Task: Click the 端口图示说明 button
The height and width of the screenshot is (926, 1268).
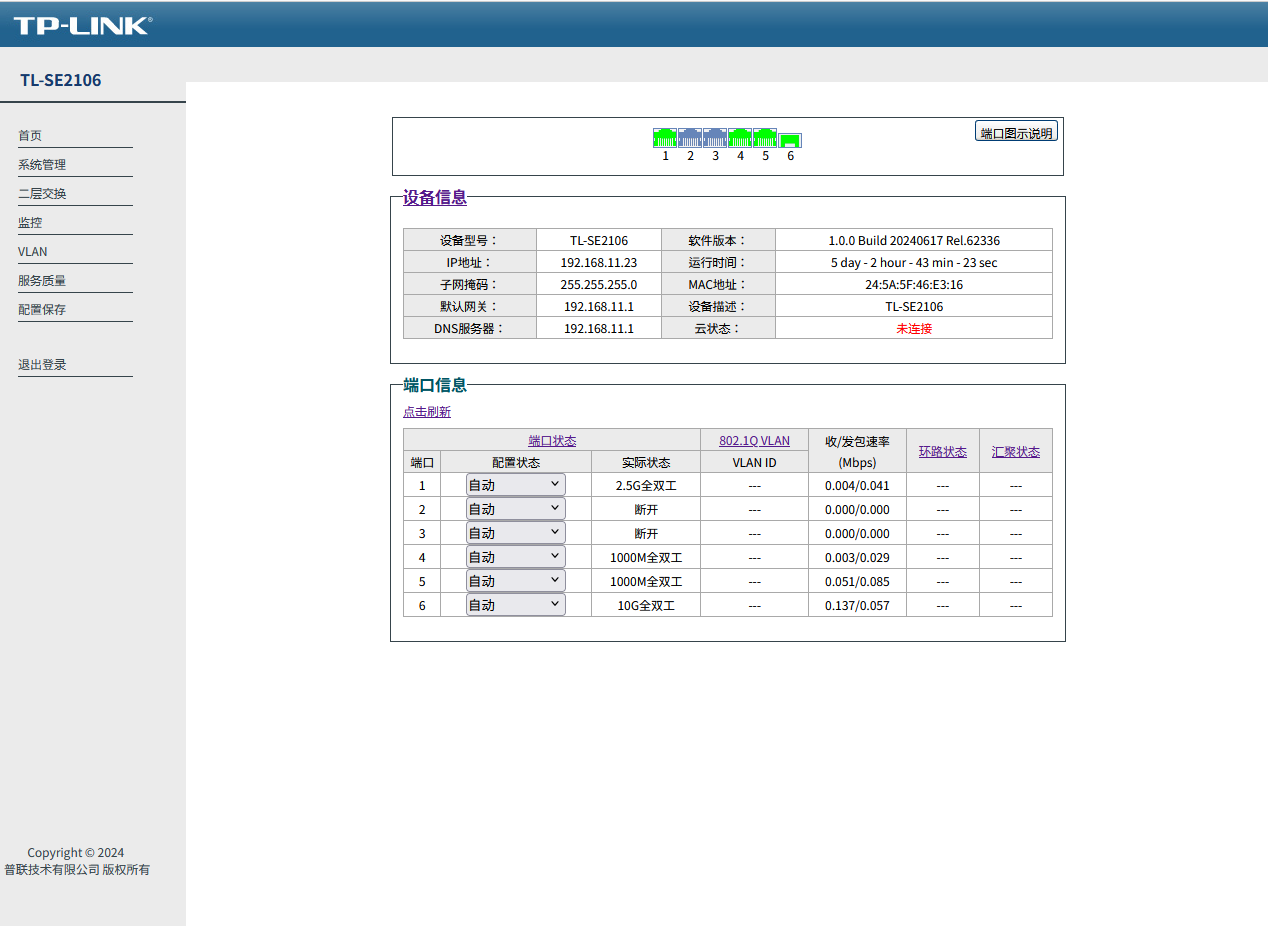Action: click(1016, 132)
